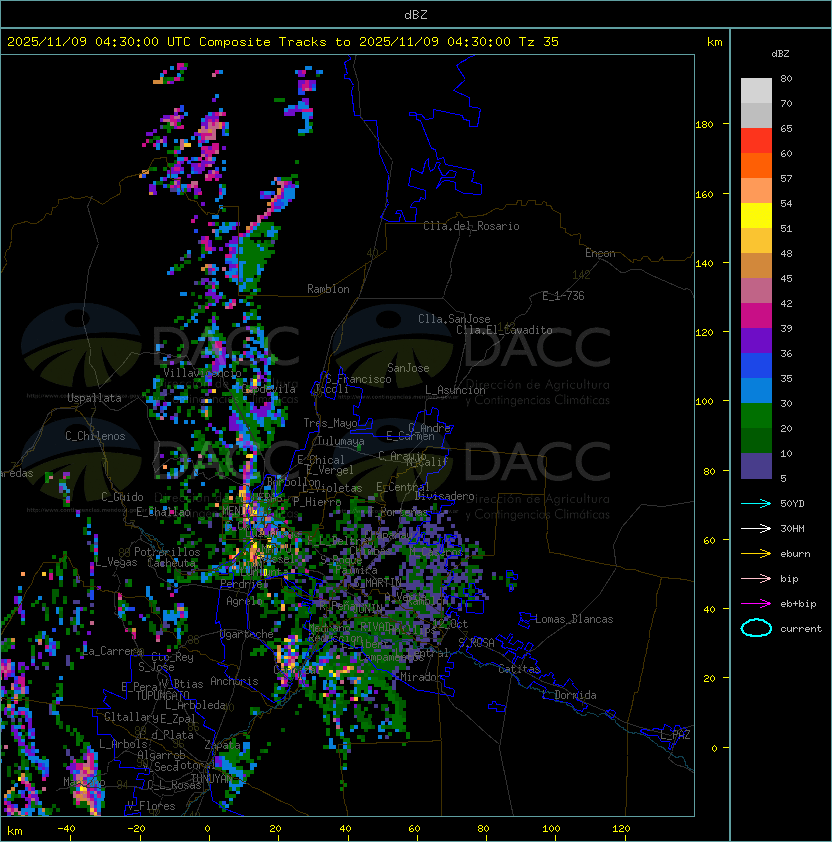The image size is (832, 842).
Task: Click the 'dBZ' title at the top center
Action: pyautogui.click(x=416, y=14)
